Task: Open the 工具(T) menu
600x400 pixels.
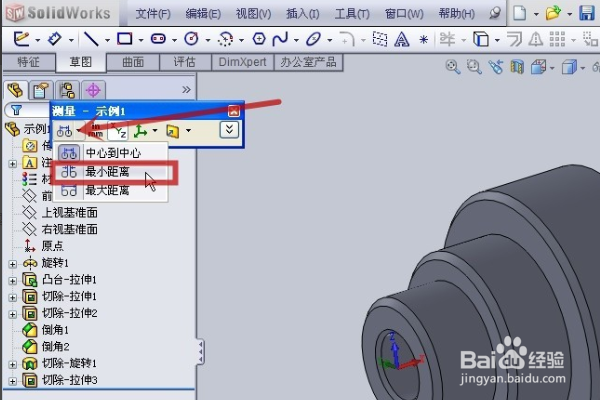Action: pos(352,14)
